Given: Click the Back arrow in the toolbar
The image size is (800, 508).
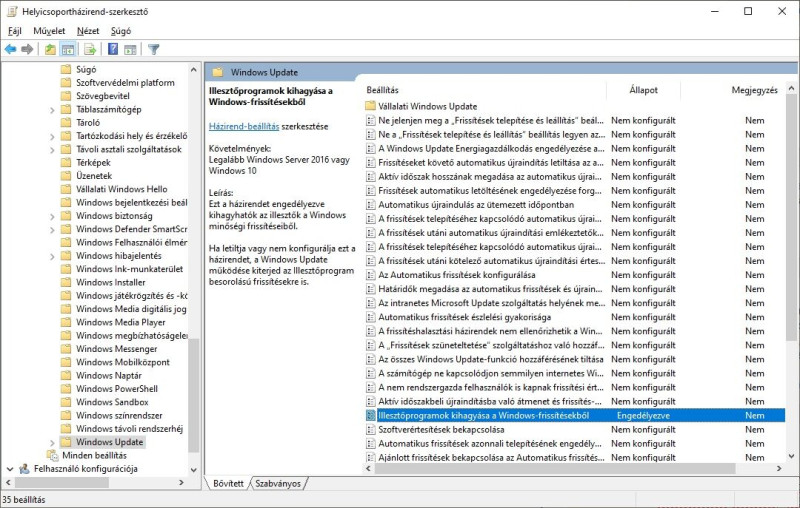Looking at the screenshot, I should 10,49.
